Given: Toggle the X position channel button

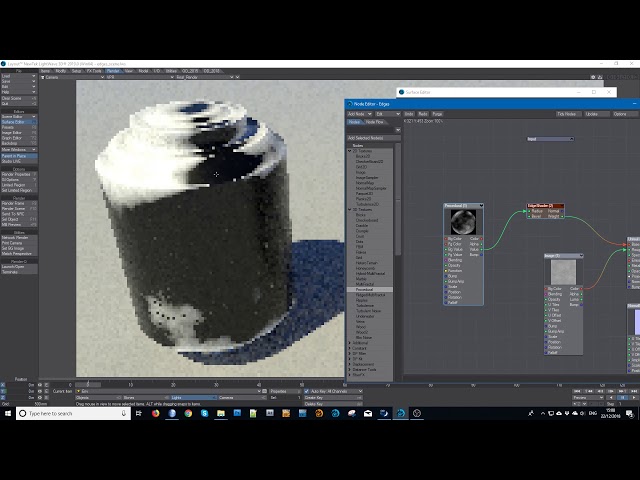Looking at the screenshot, I should click(3, 385).
